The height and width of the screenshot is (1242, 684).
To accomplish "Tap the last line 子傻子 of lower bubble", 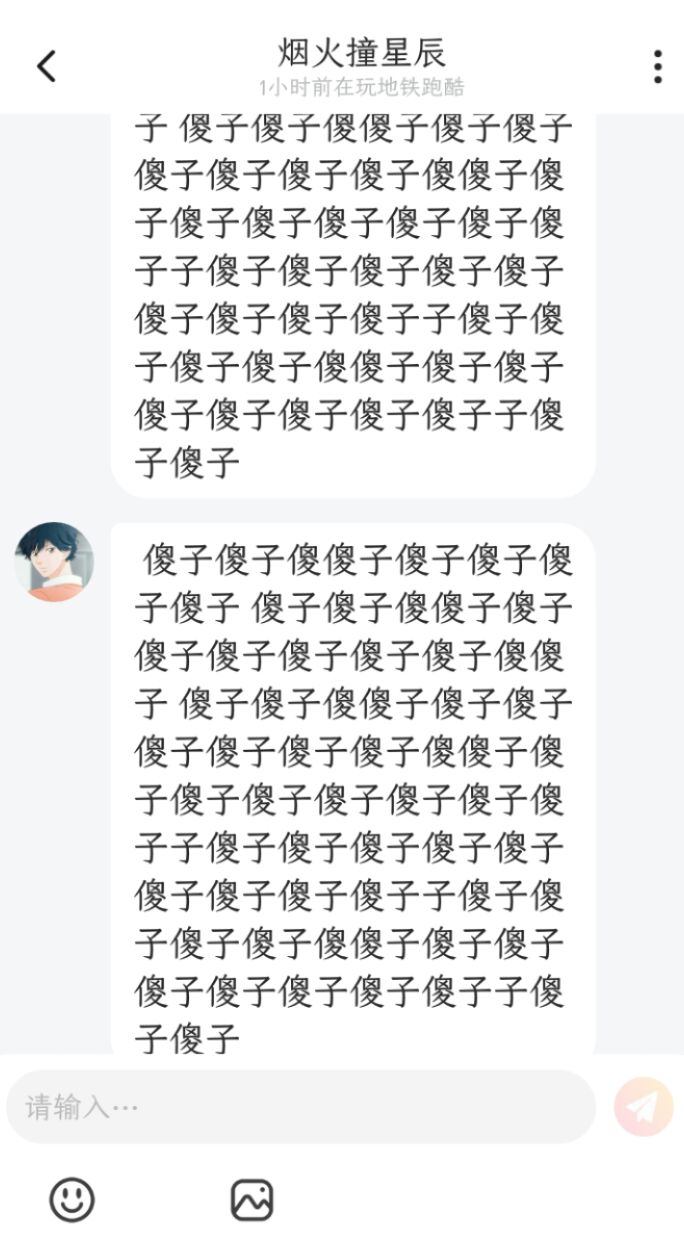I will pos(188,1039).
